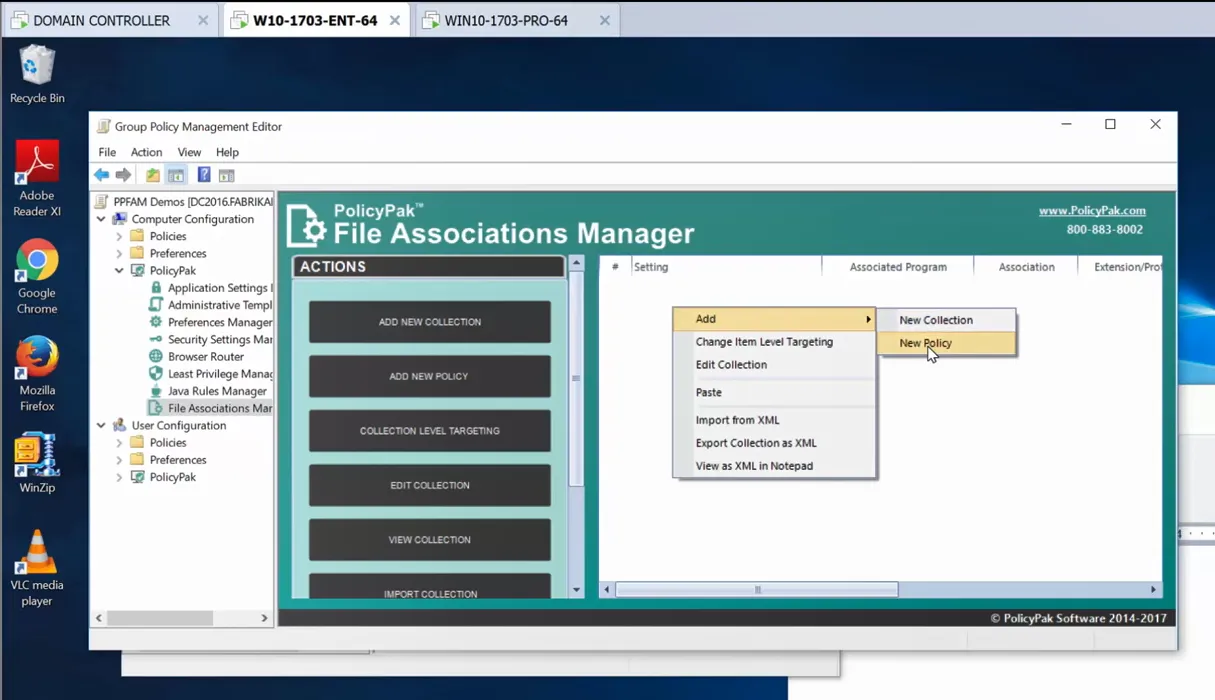Image resolution: width=1215 pixels, height=700 pixels.
Task: Select the Least Privilege Manager shield icon
Action: click(156, 373)
